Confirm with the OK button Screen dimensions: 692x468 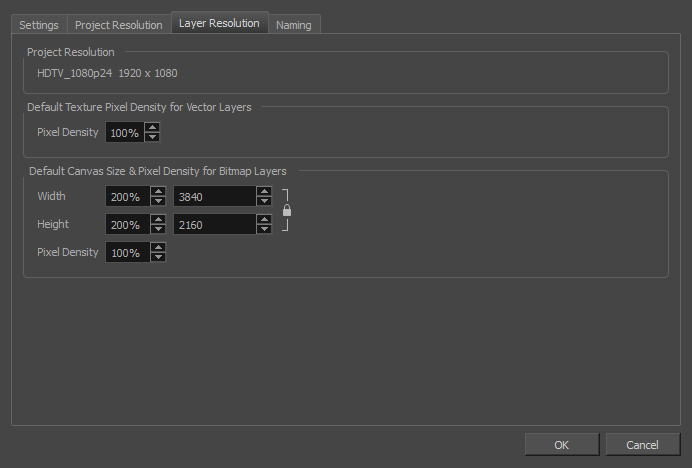pos(561,444)
